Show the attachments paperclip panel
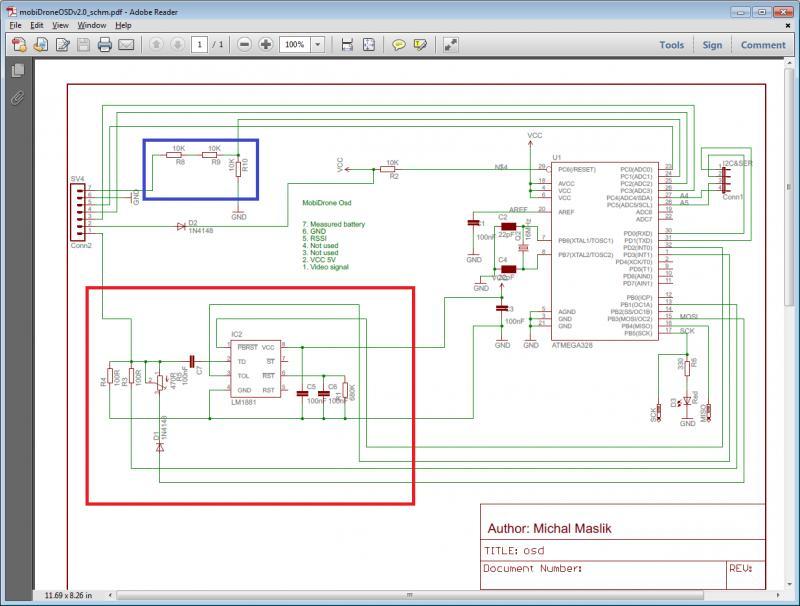Image resolution: width=800 pixels, height=606 pixels. click(x=17, y=97)
